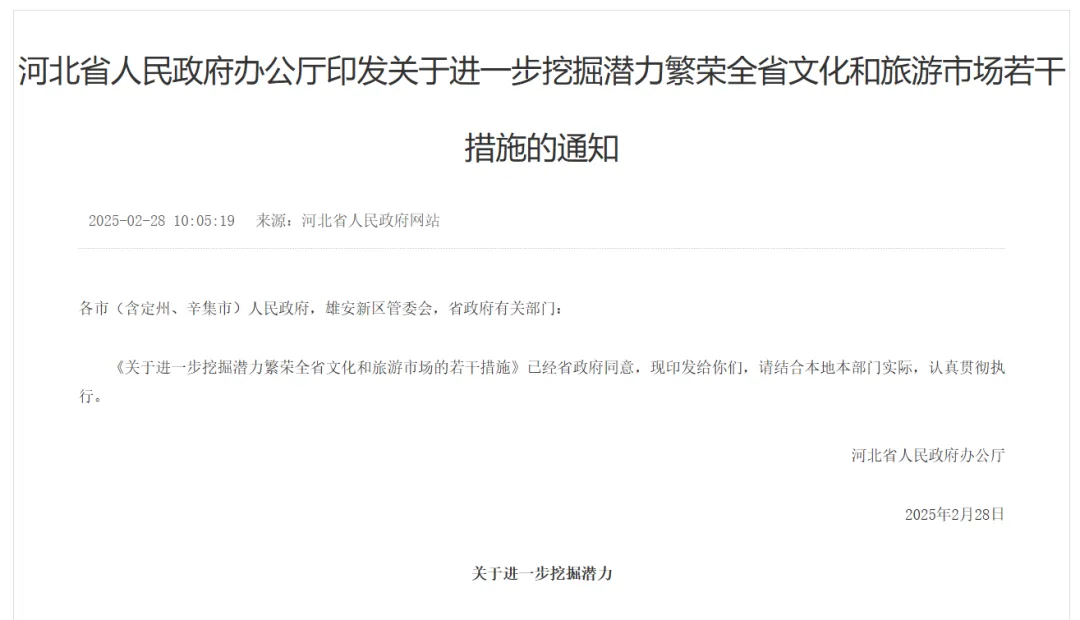This screenshot has height=620, width=1080.
Task: Click the date 2025年2月28日
Action: (955, 514)
